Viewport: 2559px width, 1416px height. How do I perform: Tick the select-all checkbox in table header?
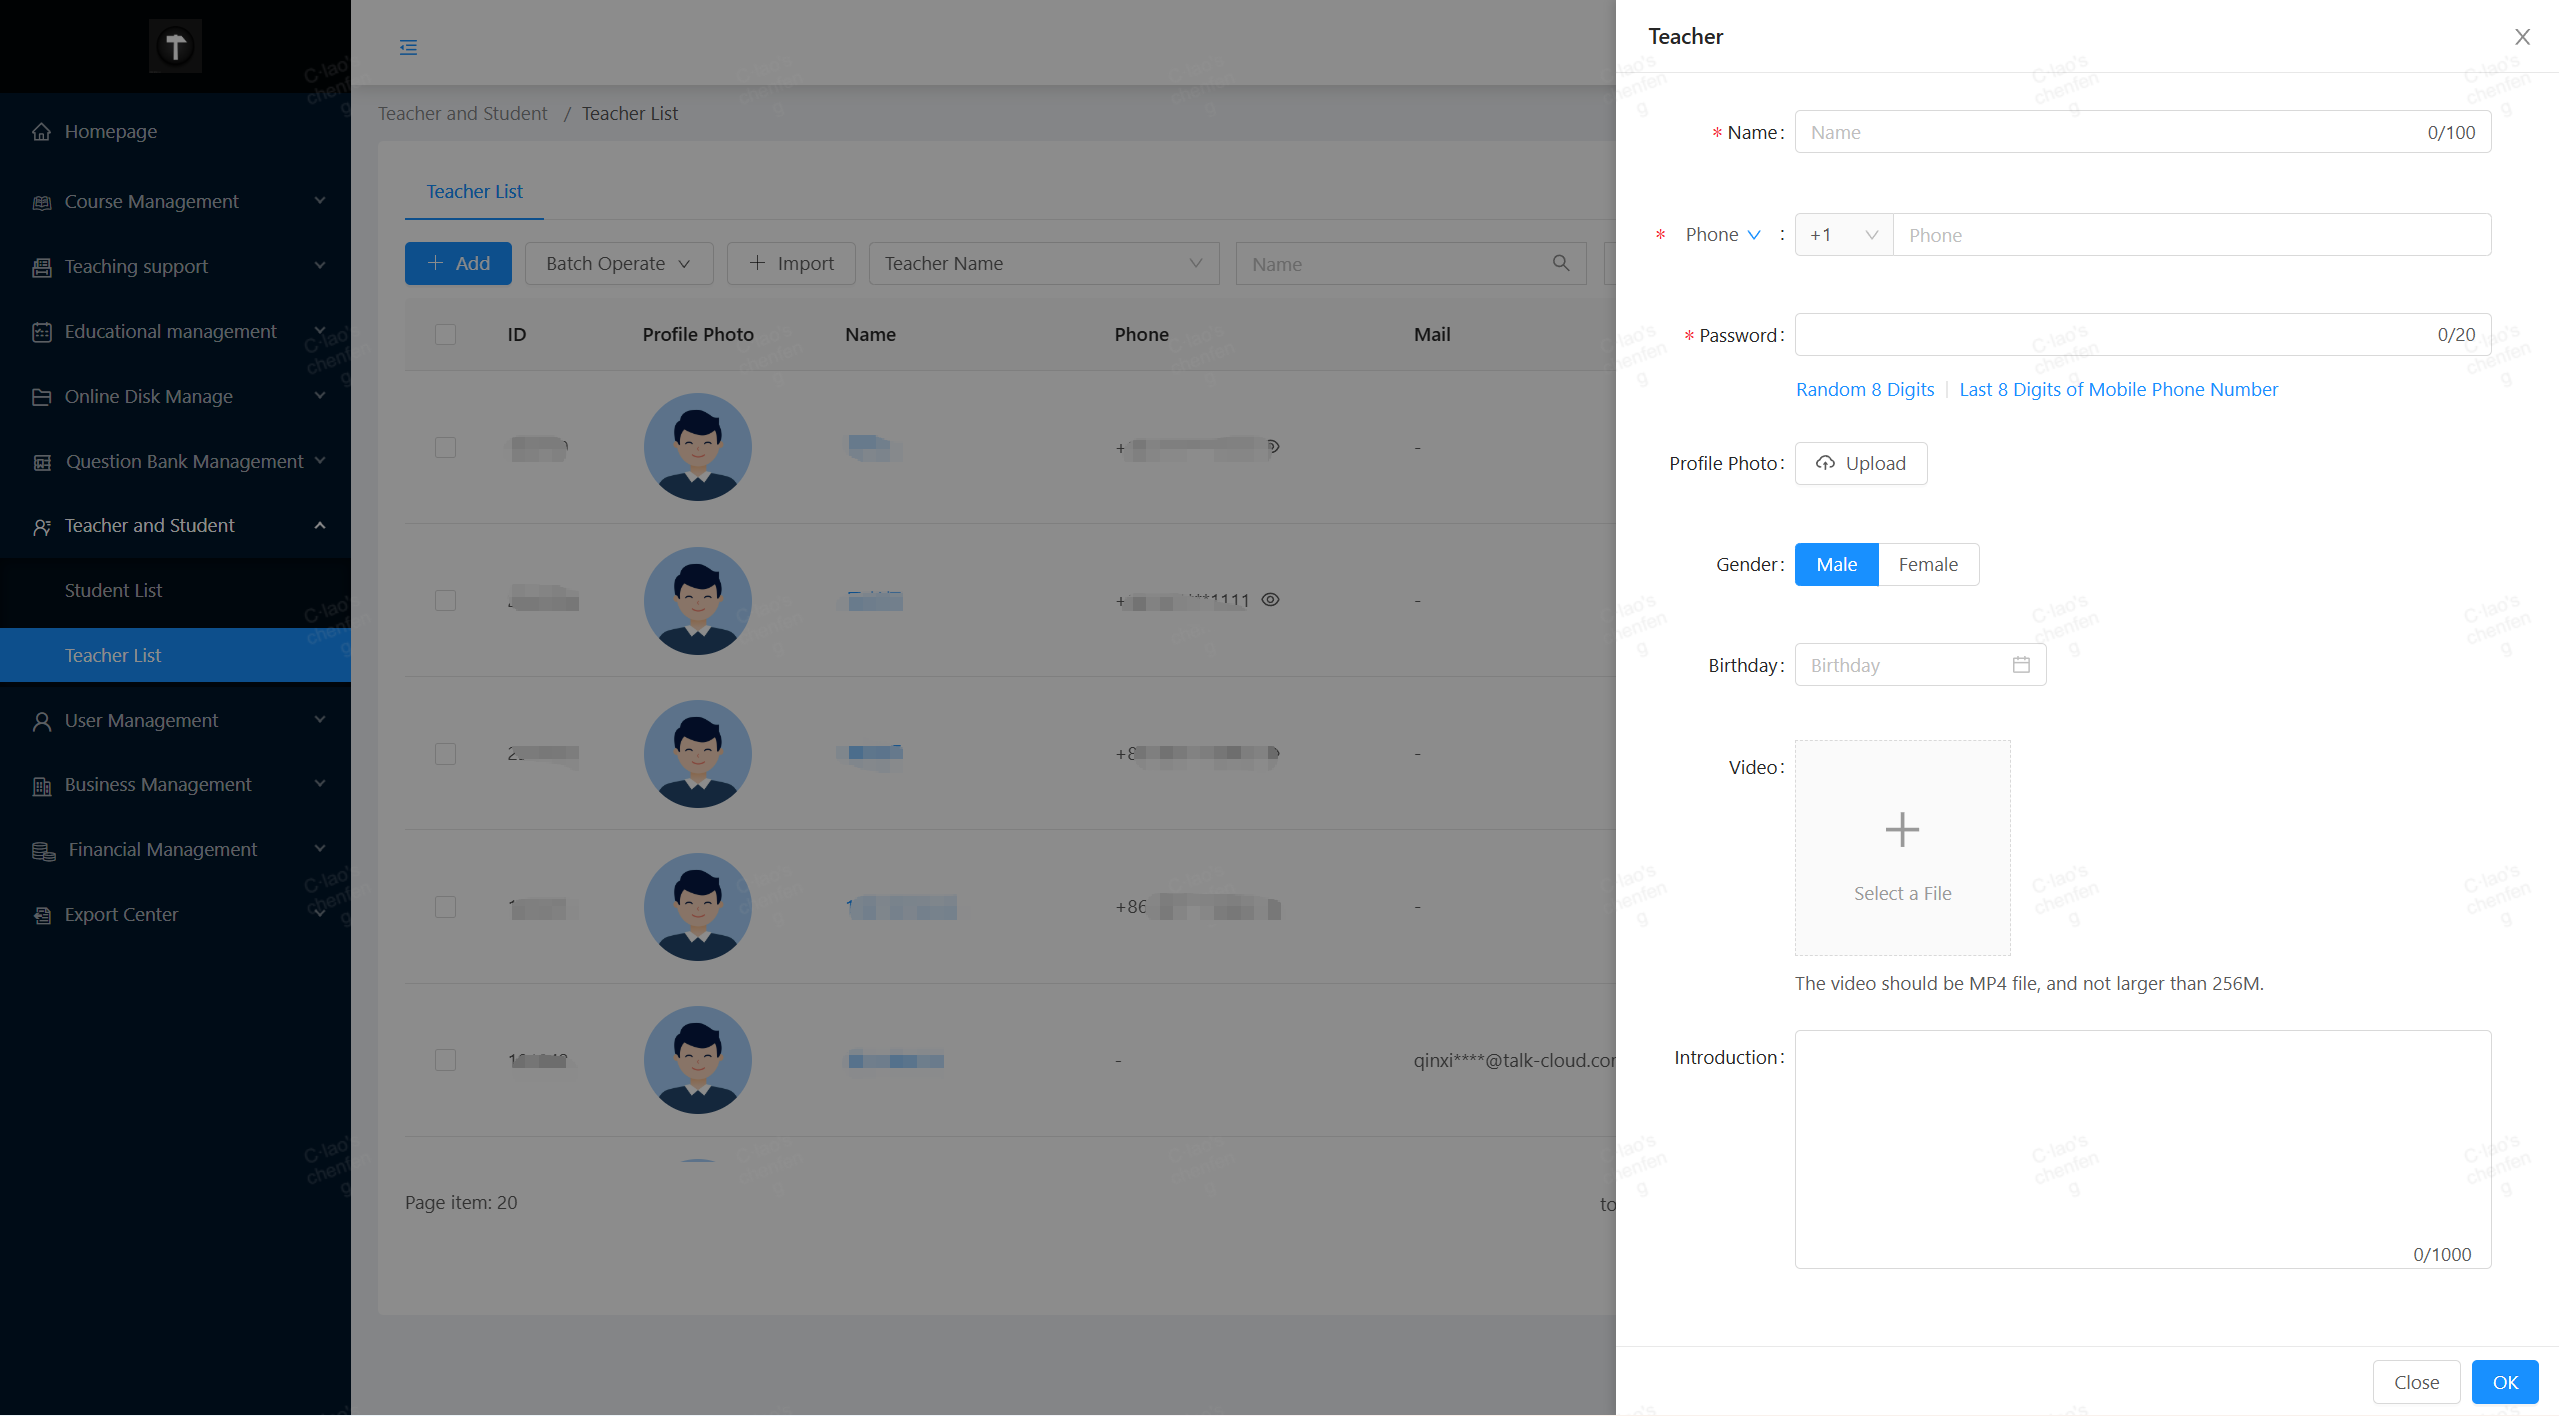[446, 335]
